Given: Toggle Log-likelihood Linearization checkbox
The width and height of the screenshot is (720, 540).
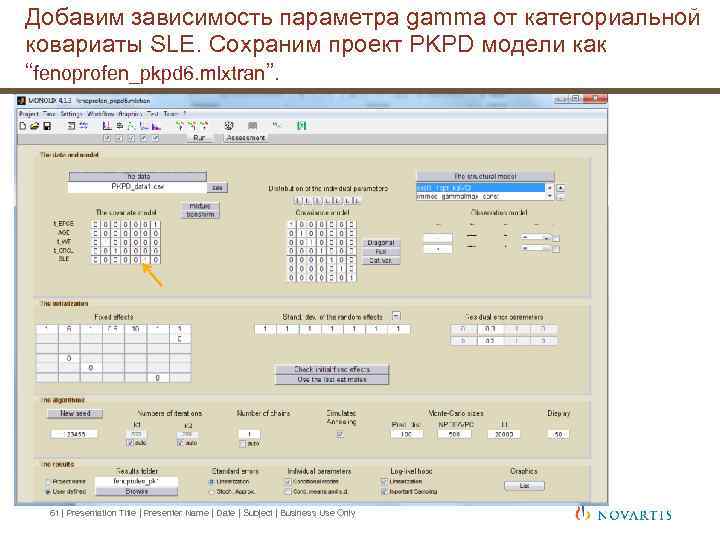Looking at the screenshot, I should point(384,482).
